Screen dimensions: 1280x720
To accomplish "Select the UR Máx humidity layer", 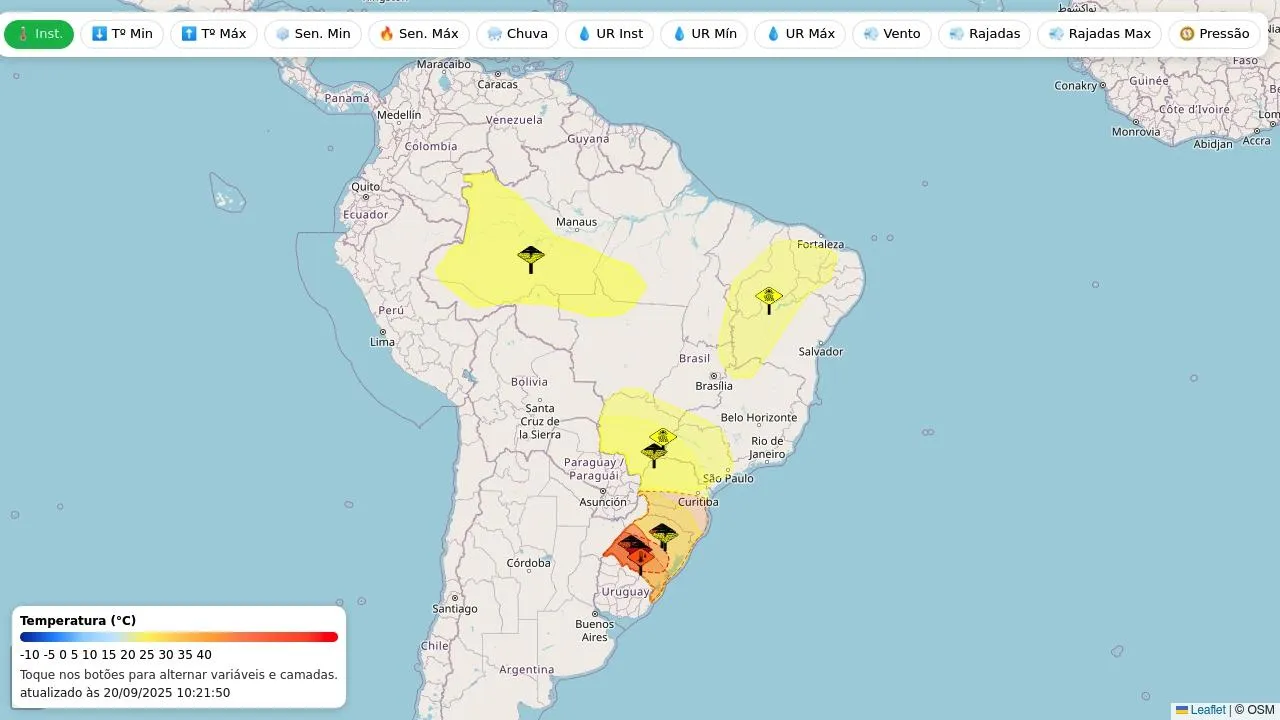I will point(800,34).
